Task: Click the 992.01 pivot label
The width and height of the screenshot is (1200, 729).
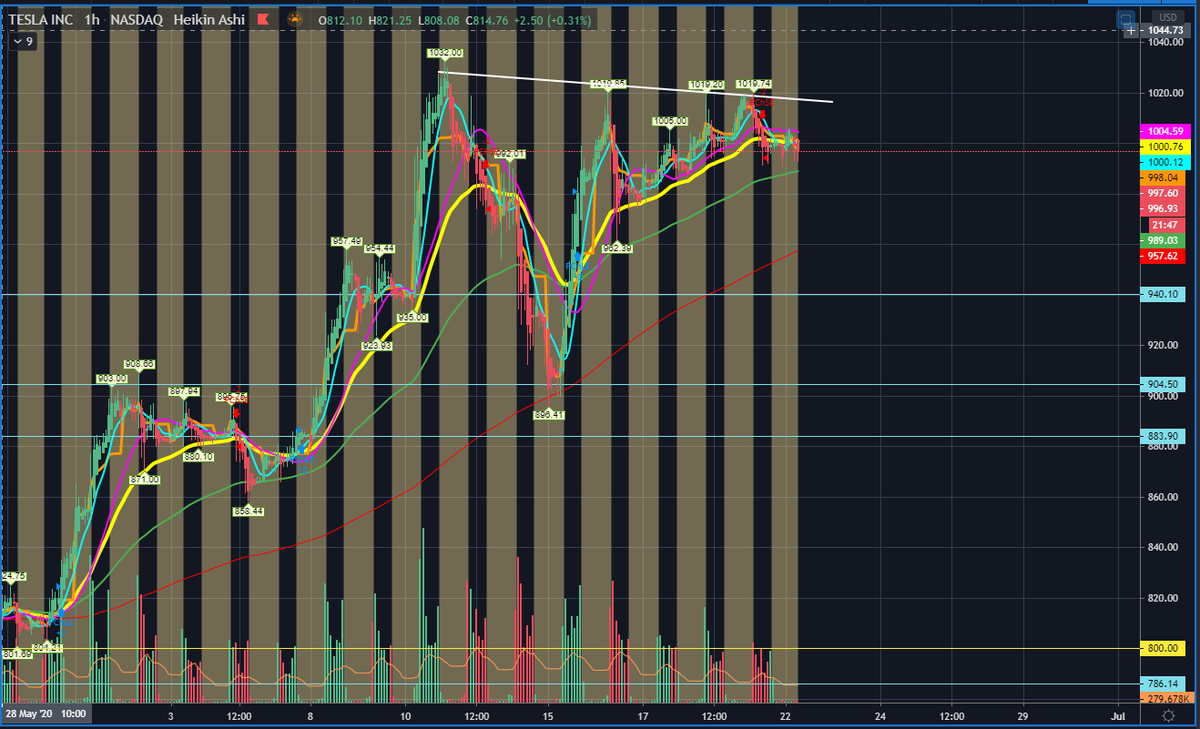Action: point(508,154)
